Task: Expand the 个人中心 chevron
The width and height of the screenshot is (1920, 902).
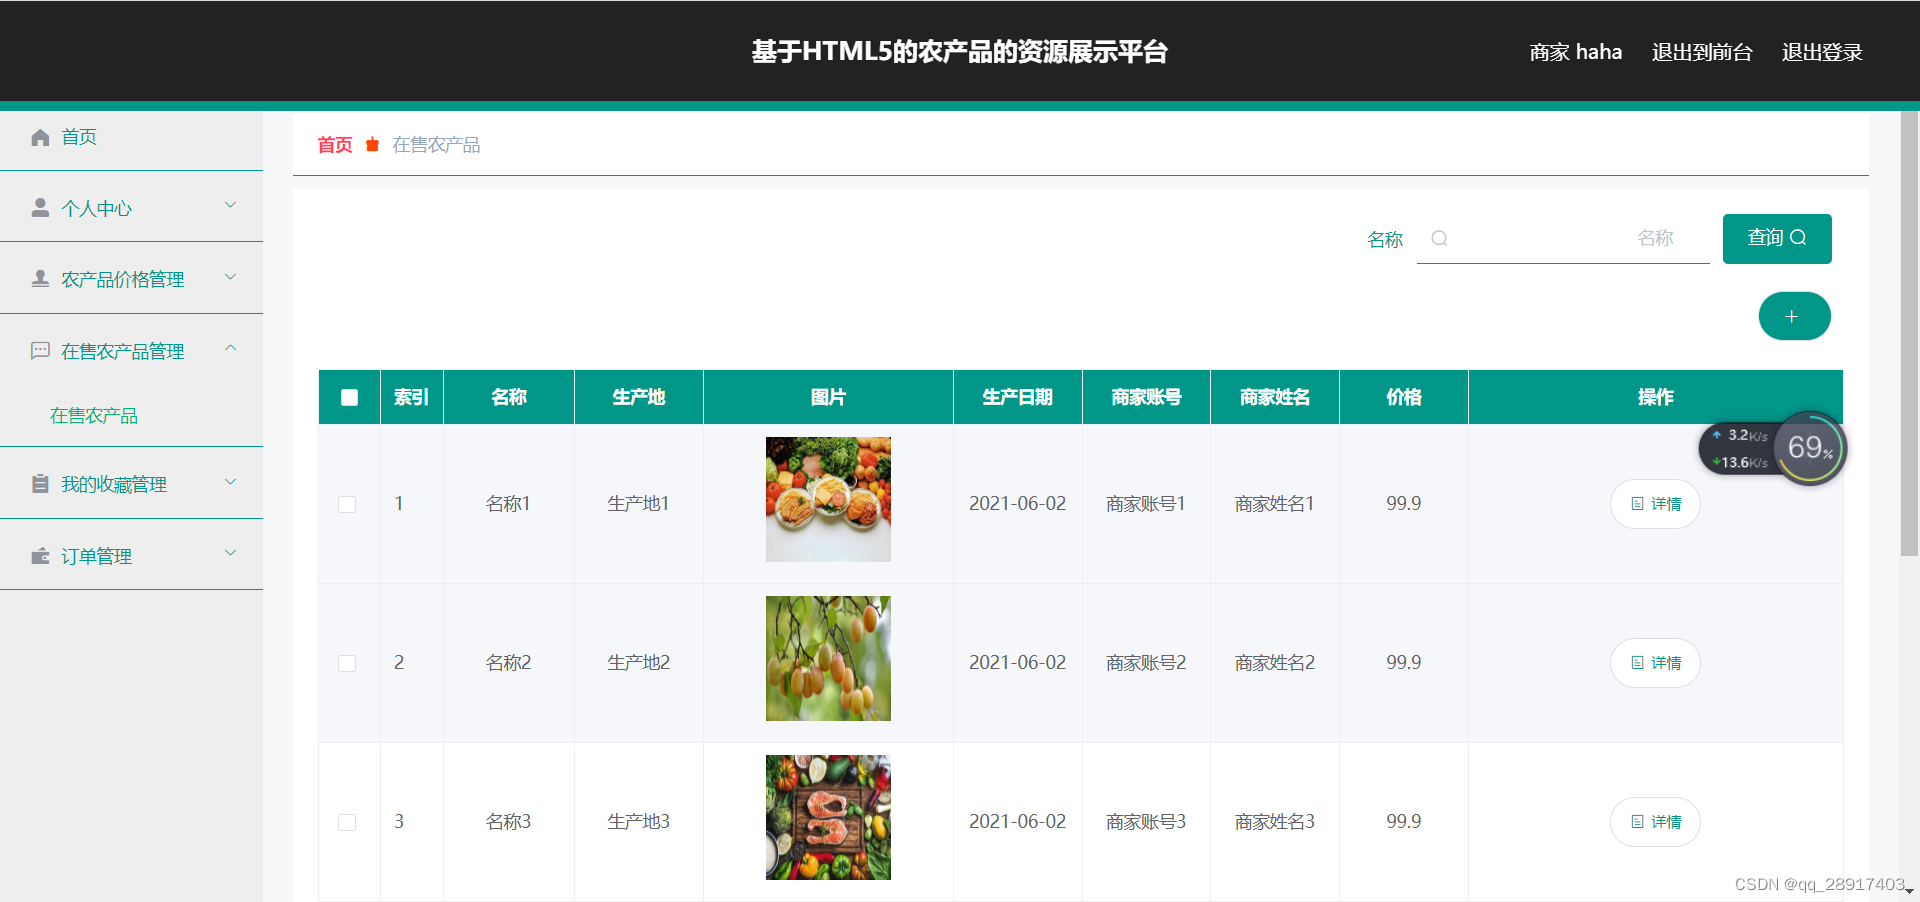Action: pyautogui.click(x=231, y=205)
